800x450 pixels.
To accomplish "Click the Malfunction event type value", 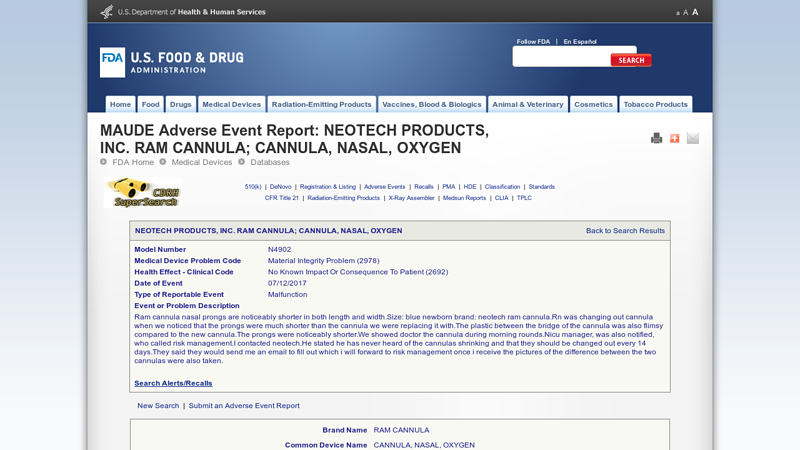I will click(288, 294).
